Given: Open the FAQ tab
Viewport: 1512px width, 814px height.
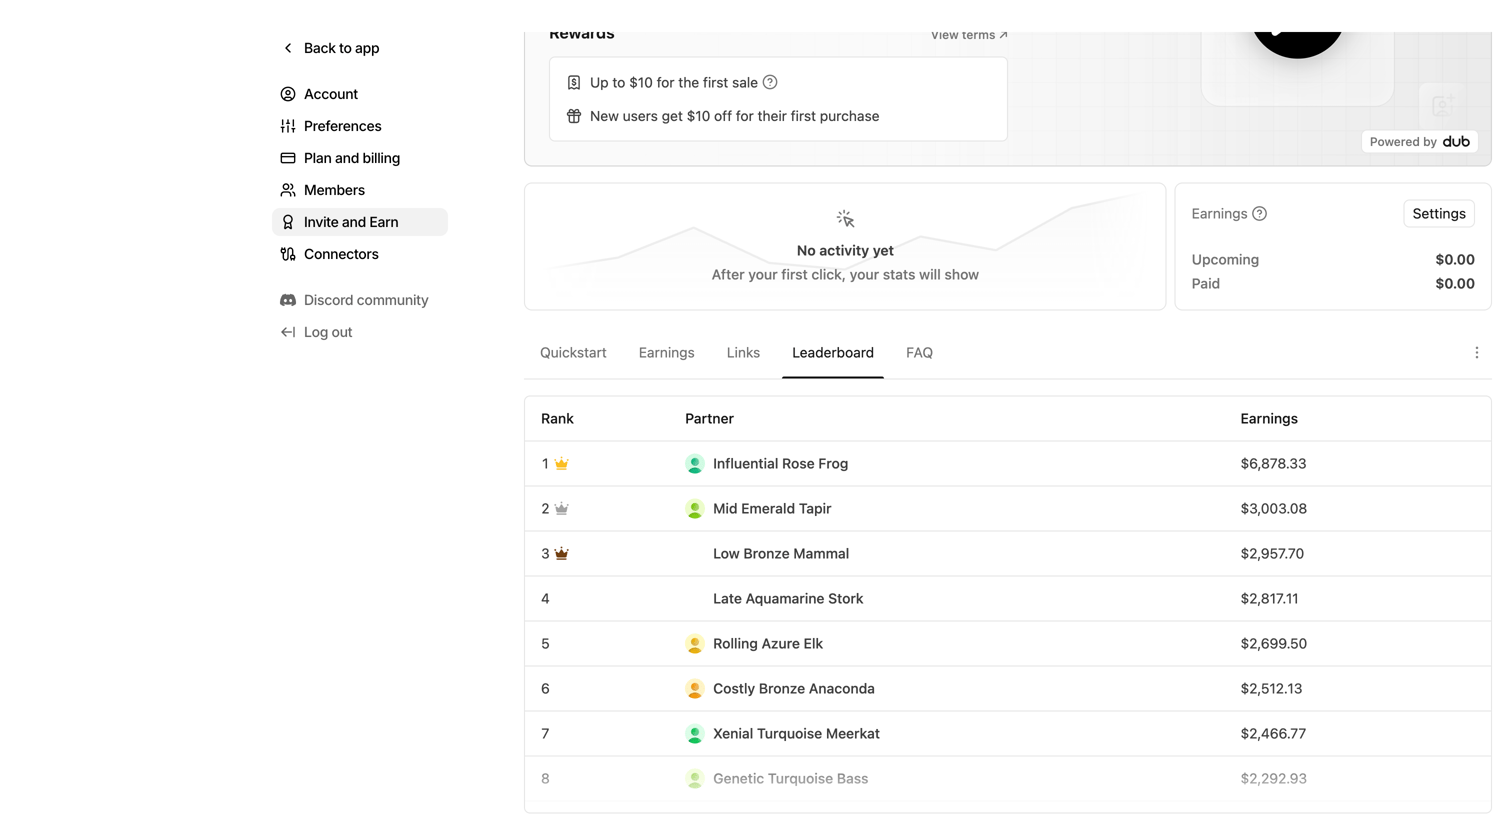Looking at the screenshot, I should pyautogui.click(x=919, y=353).
